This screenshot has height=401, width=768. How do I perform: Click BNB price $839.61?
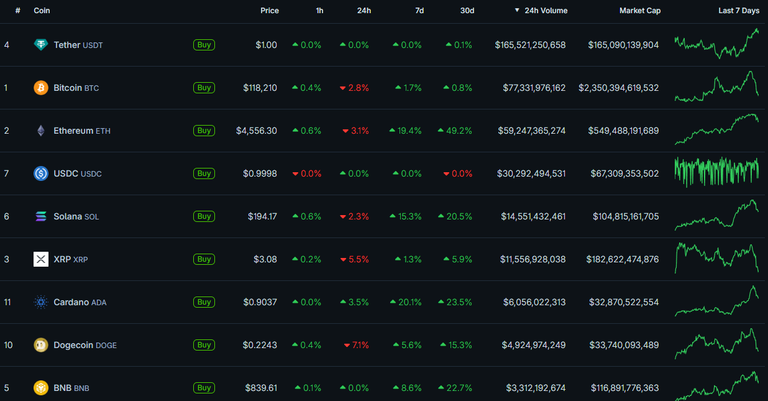tap(261, 388)
